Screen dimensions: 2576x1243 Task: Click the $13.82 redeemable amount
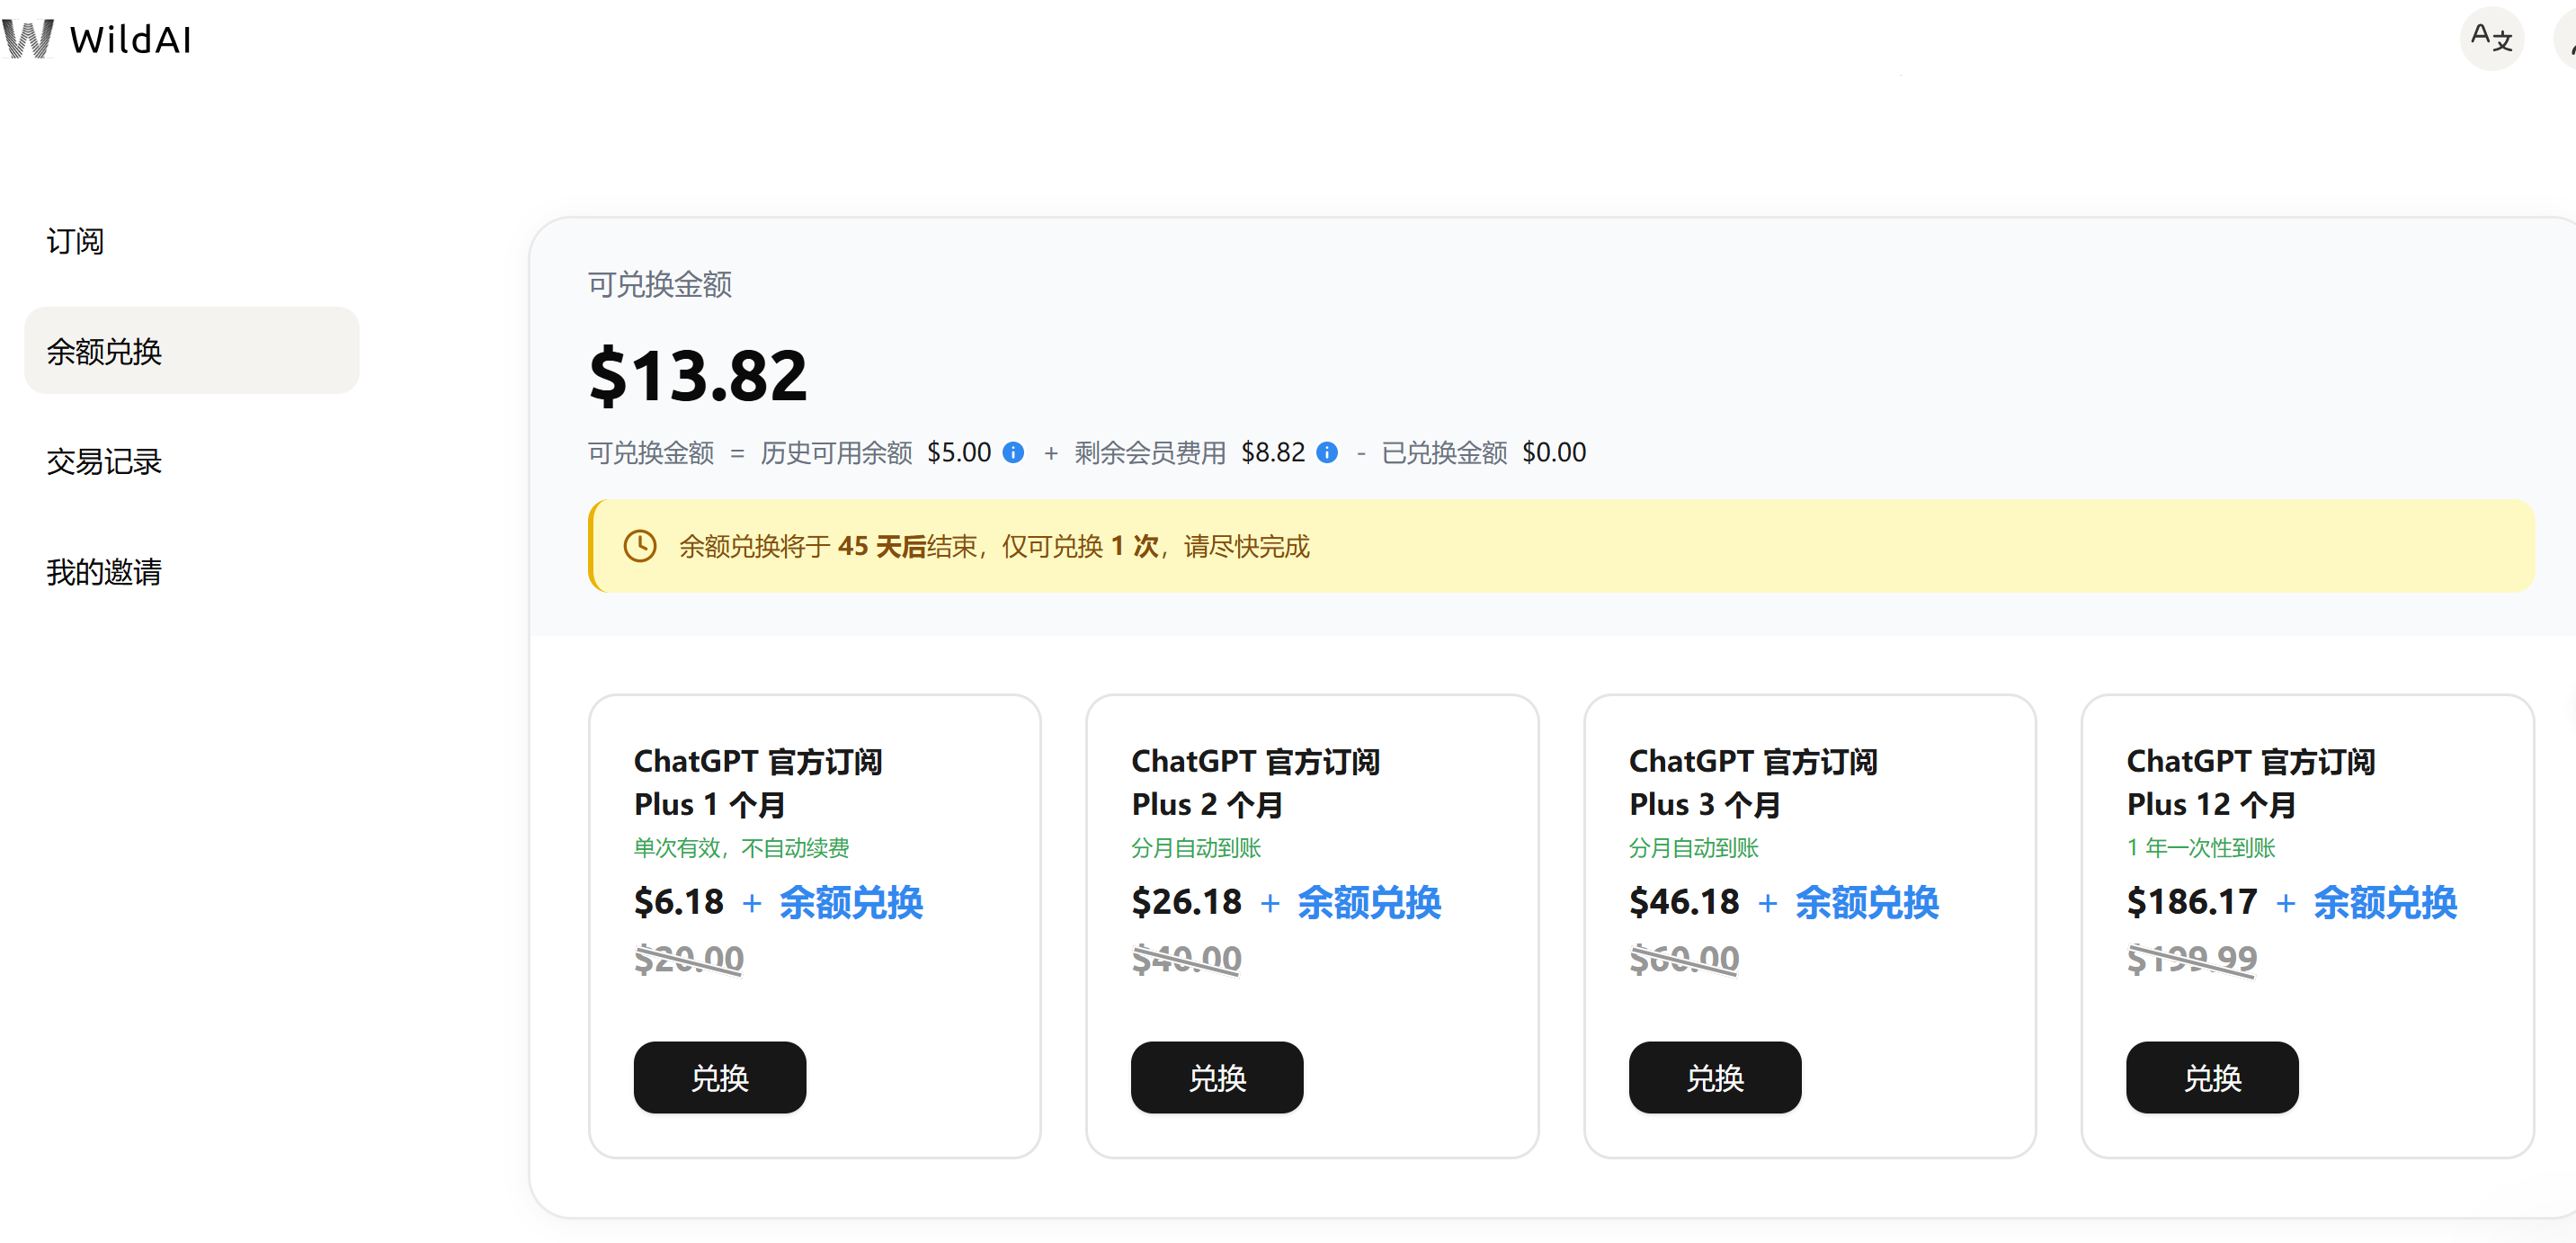698,376
